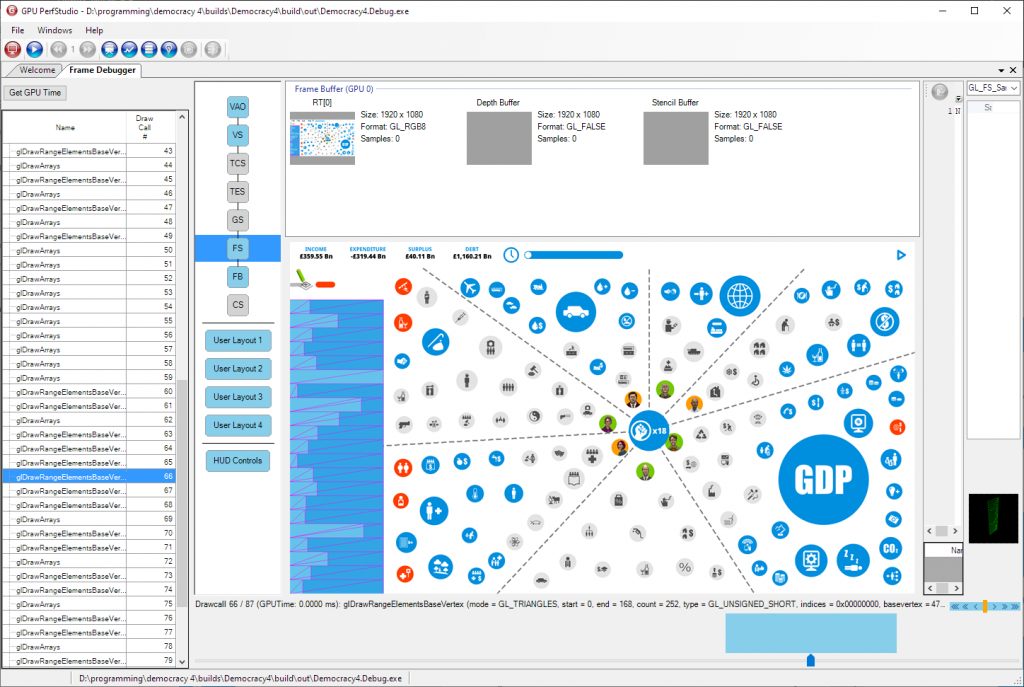
Task: Select the VS vertex shader stage
Action: (238, 135)
